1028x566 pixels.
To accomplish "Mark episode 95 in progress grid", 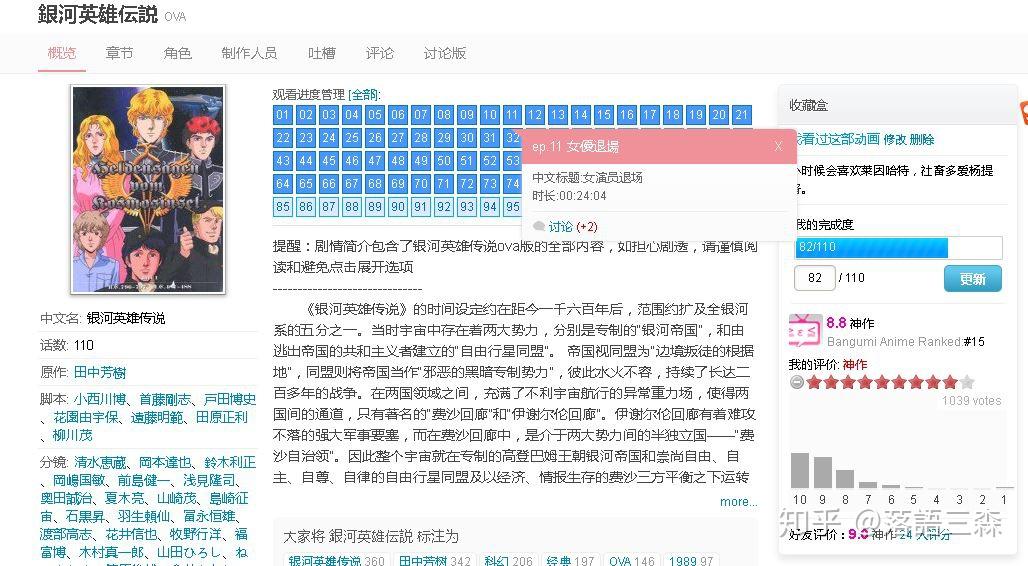I will [x=512, y=207].
